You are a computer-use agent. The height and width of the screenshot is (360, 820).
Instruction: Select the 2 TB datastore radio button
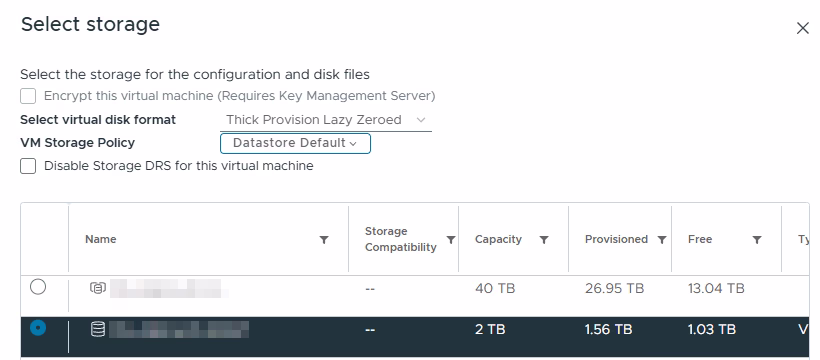point(38,328)
